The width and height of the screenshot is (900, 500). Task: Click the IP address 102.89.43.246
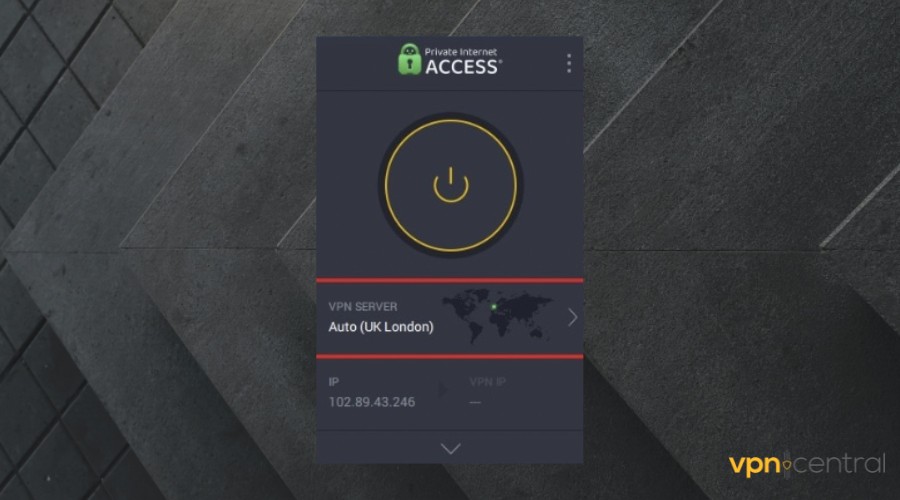(x=372, y=402)
